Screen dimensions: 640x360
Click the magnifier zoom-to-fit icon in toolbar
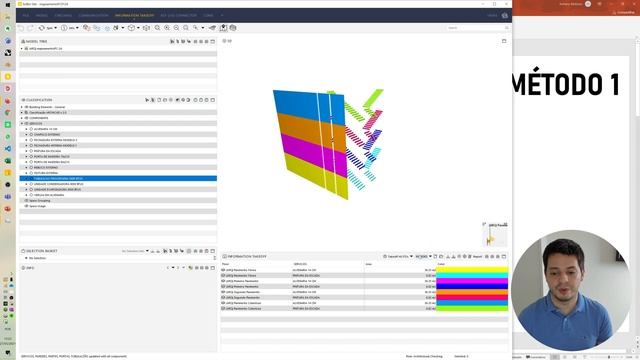pos(158,28)
